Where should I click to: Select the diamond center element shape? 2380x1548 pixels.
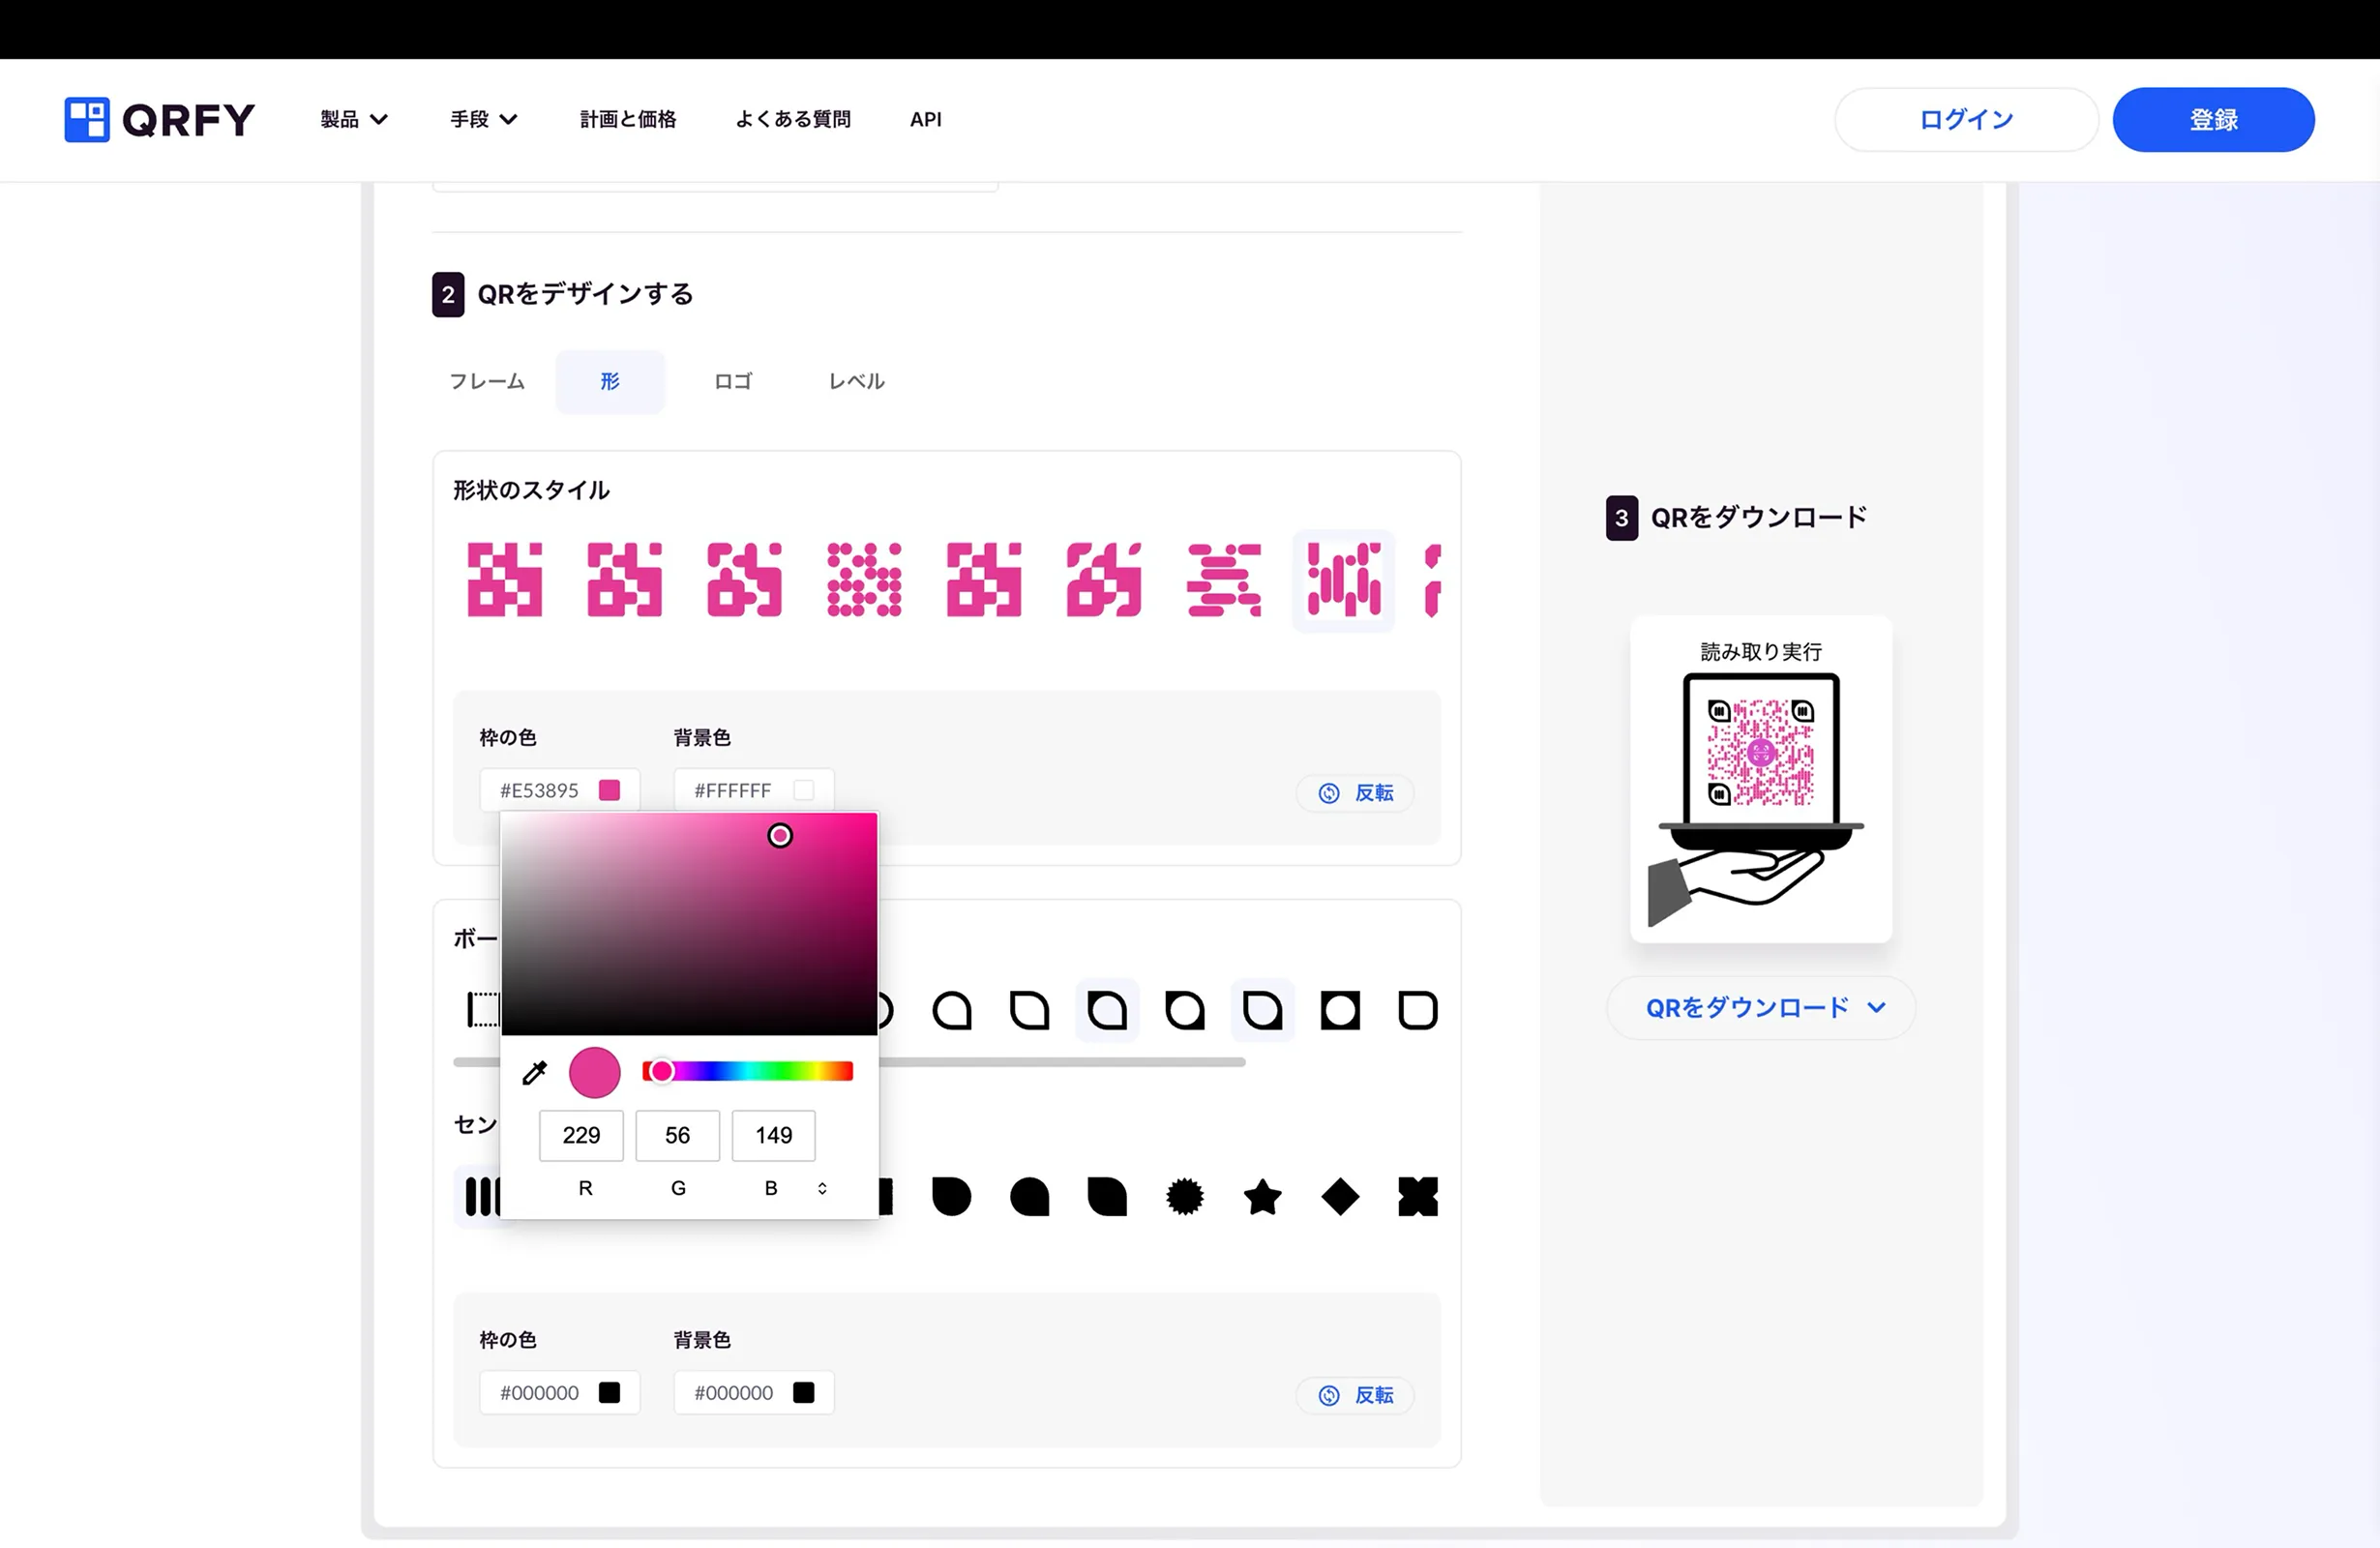[1341, 1197]
